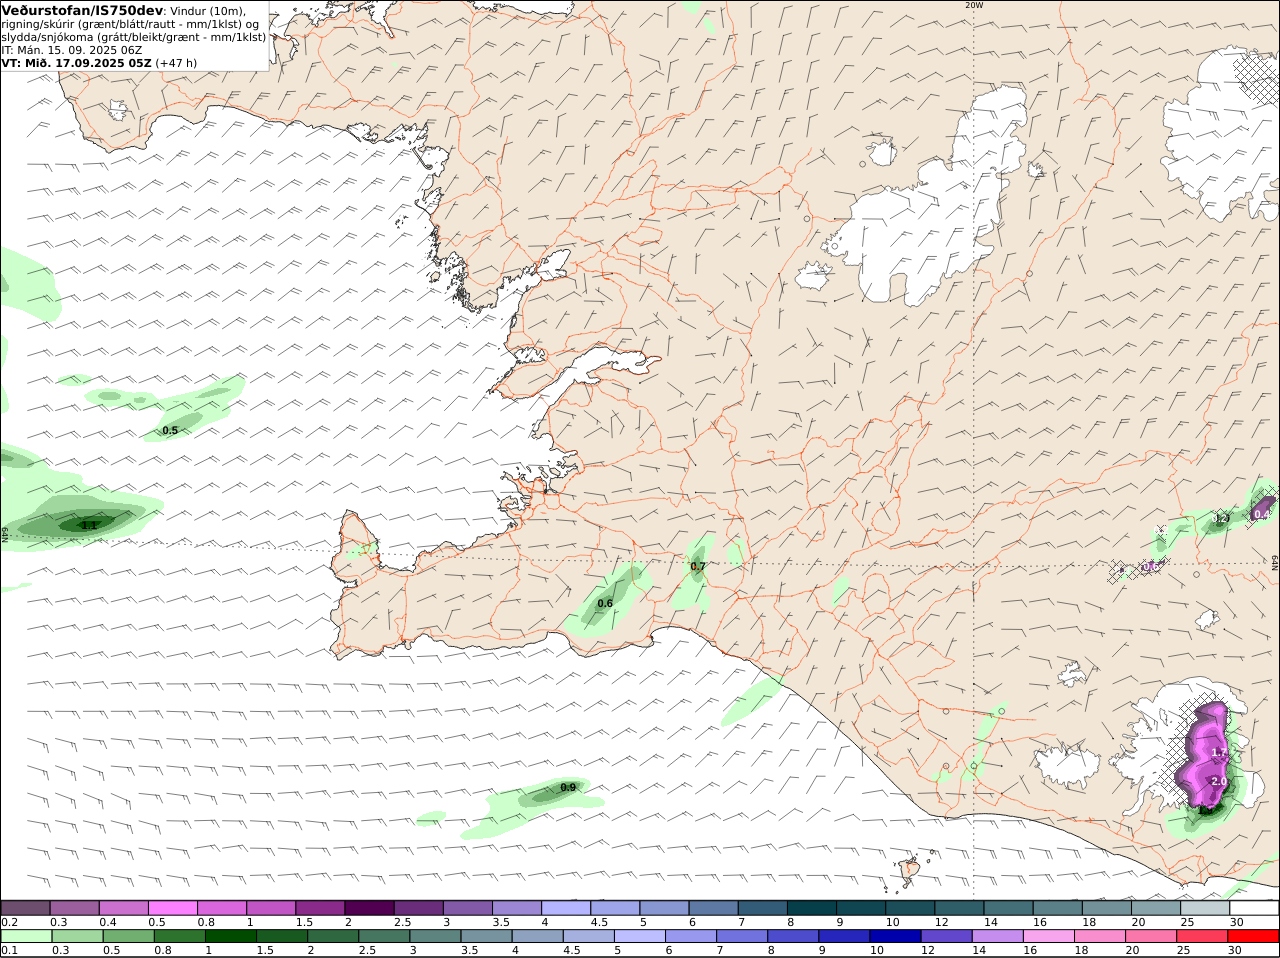Click the 1.1 precipitation value on map
Viewport: 1280px width, 958px height.
pos(89,525)
